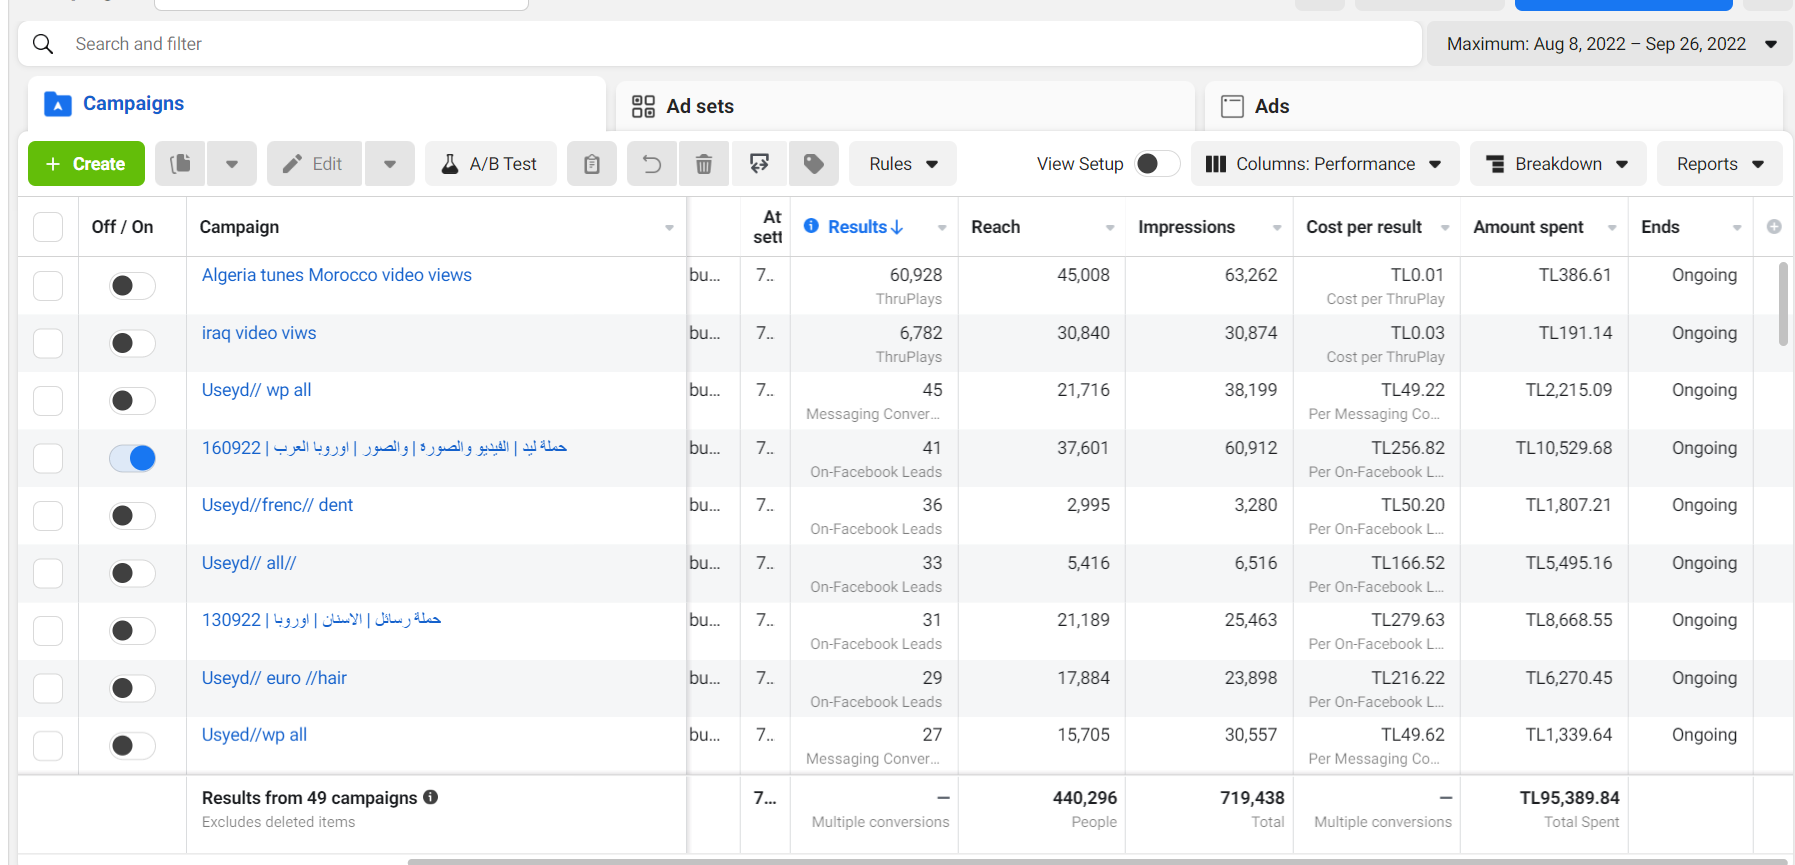Click the Export and import icon

(760, 164)
